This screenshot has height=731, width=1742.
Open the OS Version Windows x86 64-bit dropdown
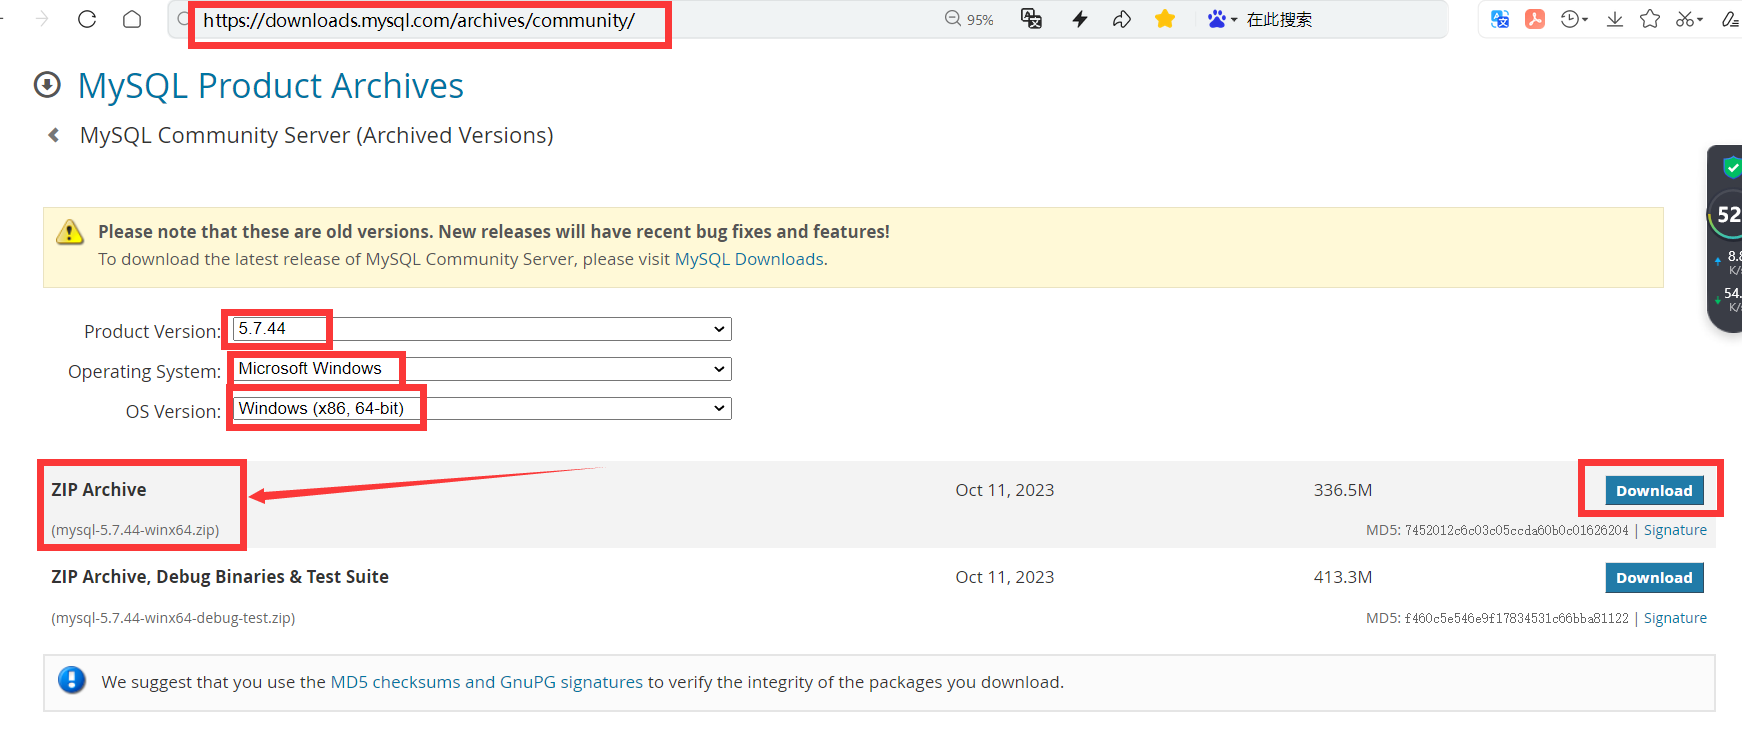(481, 408)
